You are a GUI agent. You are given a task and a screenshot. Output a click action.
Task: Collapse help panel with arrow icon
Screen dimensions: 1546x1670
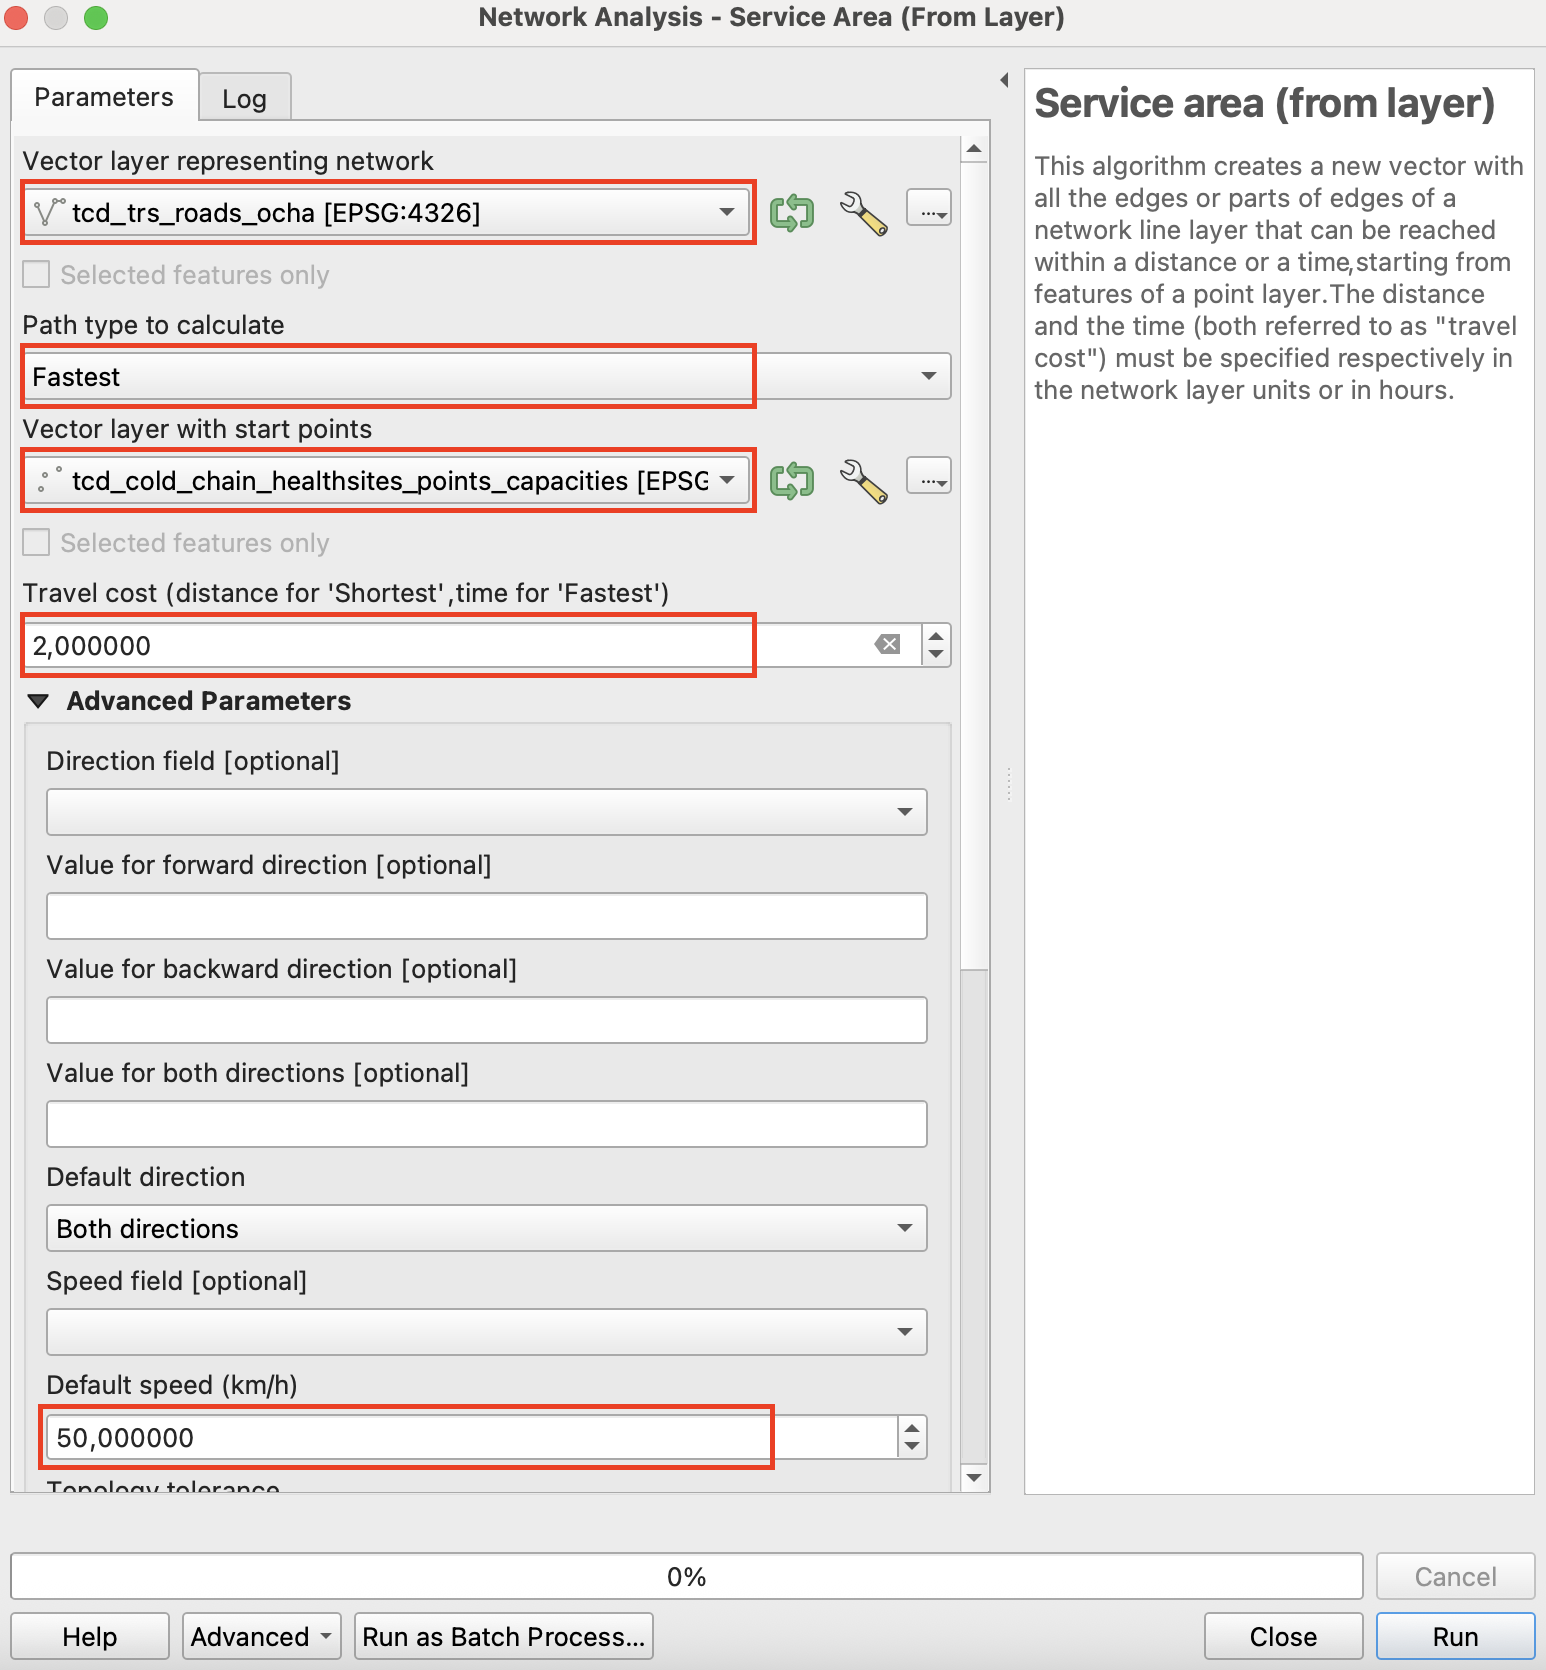tap(1004, 80)
